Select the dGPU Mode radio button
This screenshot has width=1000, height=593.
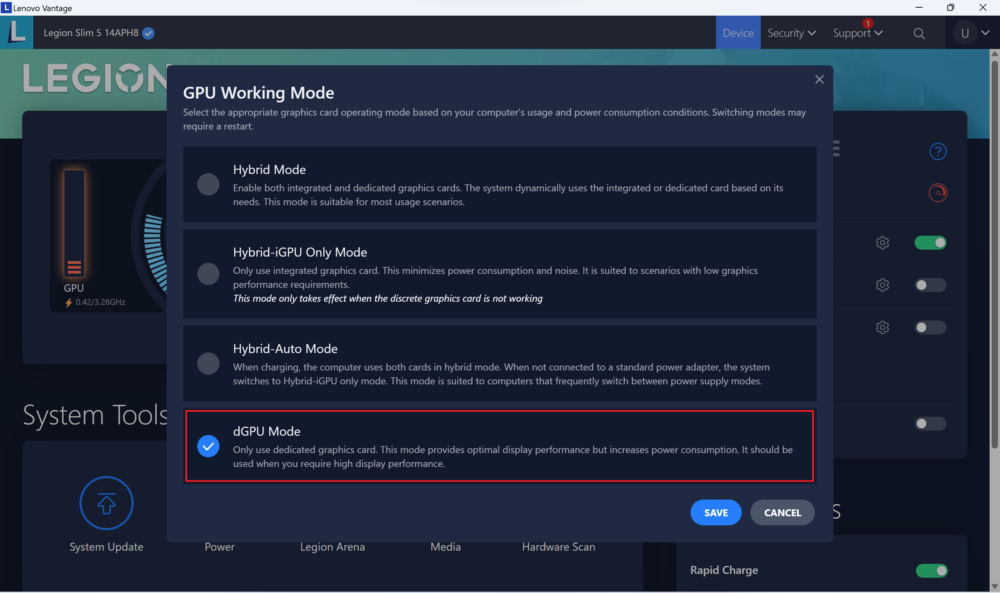[x=208, y=446]
